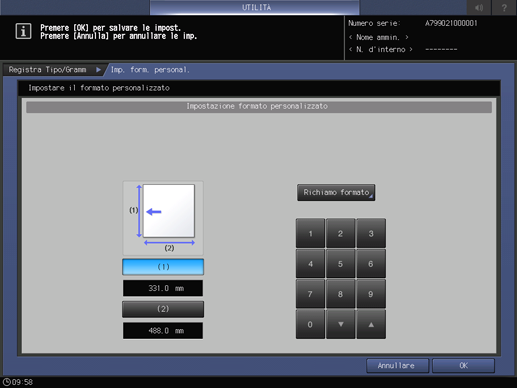
Task: Click the N. d'interno label
Action: [380, 50]
